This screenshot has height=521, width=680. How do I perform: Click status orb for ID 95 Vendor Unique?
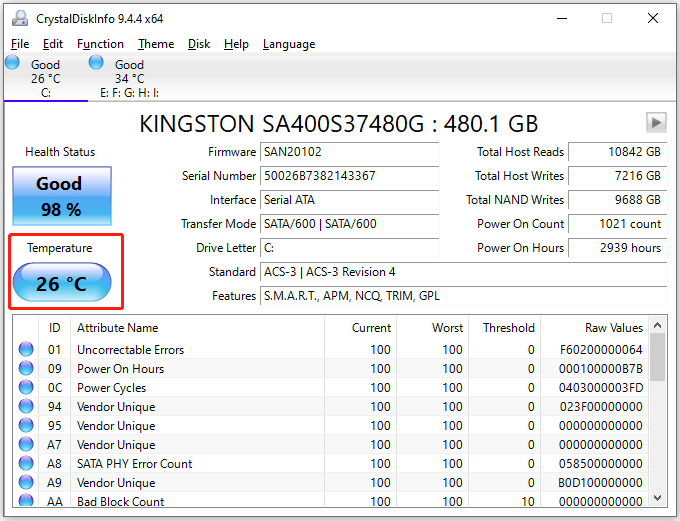(x=26, y=425)
